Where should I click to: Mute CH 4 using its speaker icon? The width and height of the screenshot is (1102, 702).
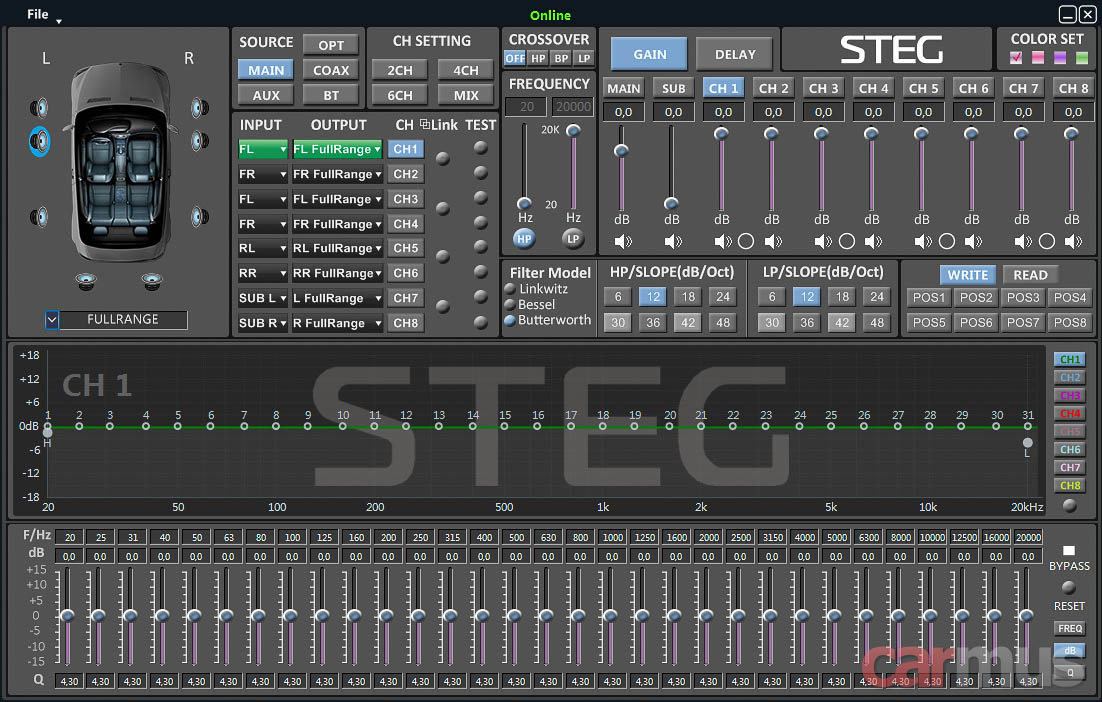click(x=873, y=242)
